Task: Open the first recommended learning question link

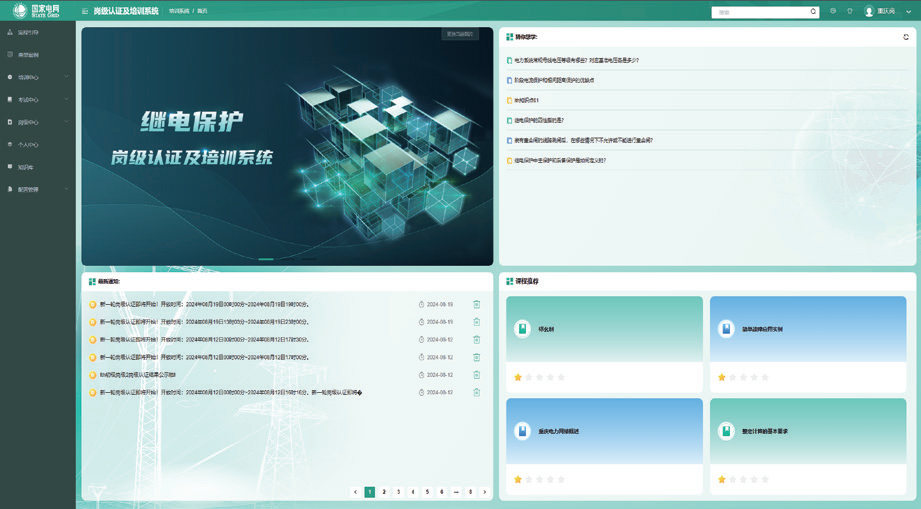Action: click(575, 61)
